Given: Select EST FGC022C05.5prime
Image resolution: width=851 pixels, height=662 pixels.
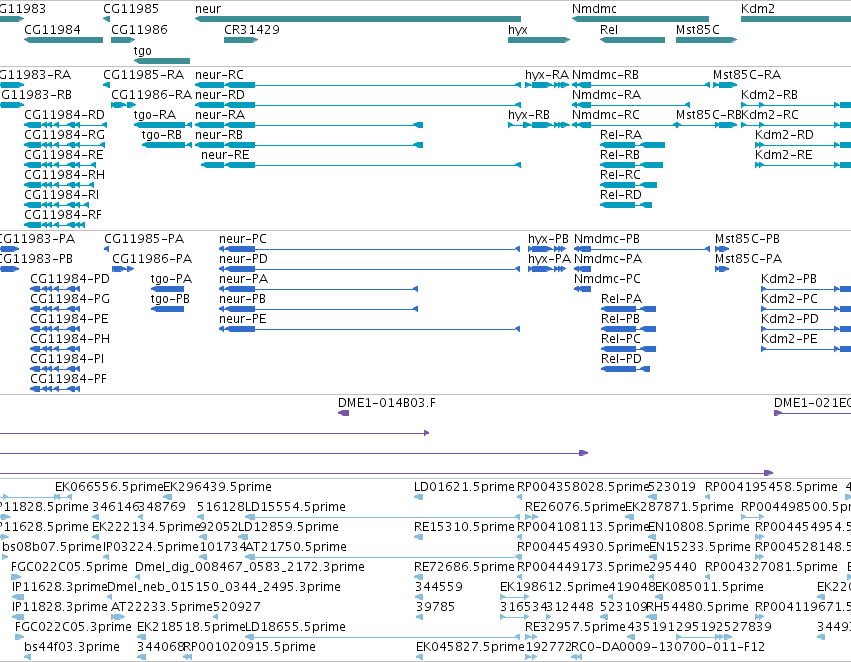Looking at the screenshot, I should pos(15,577).
